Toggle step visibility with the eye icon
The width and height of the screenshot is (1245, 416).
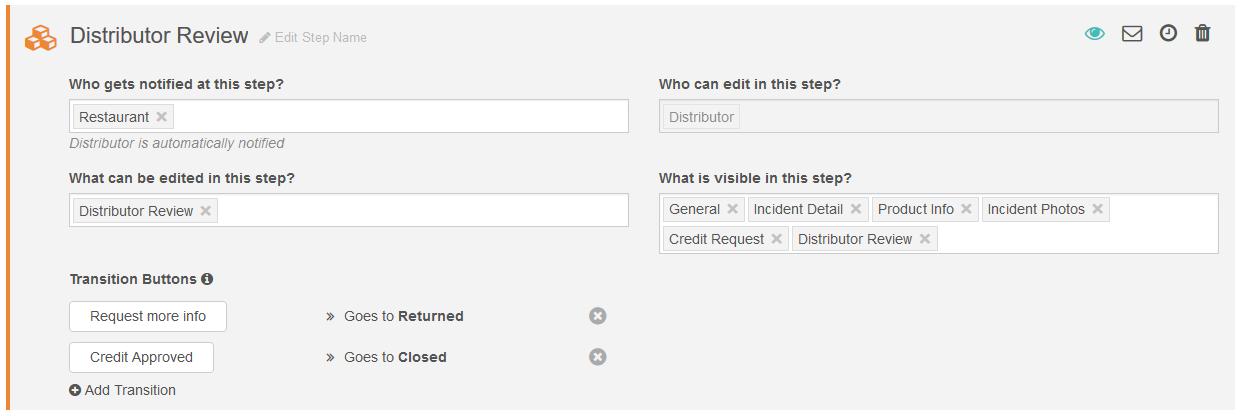coord(1095,34)
